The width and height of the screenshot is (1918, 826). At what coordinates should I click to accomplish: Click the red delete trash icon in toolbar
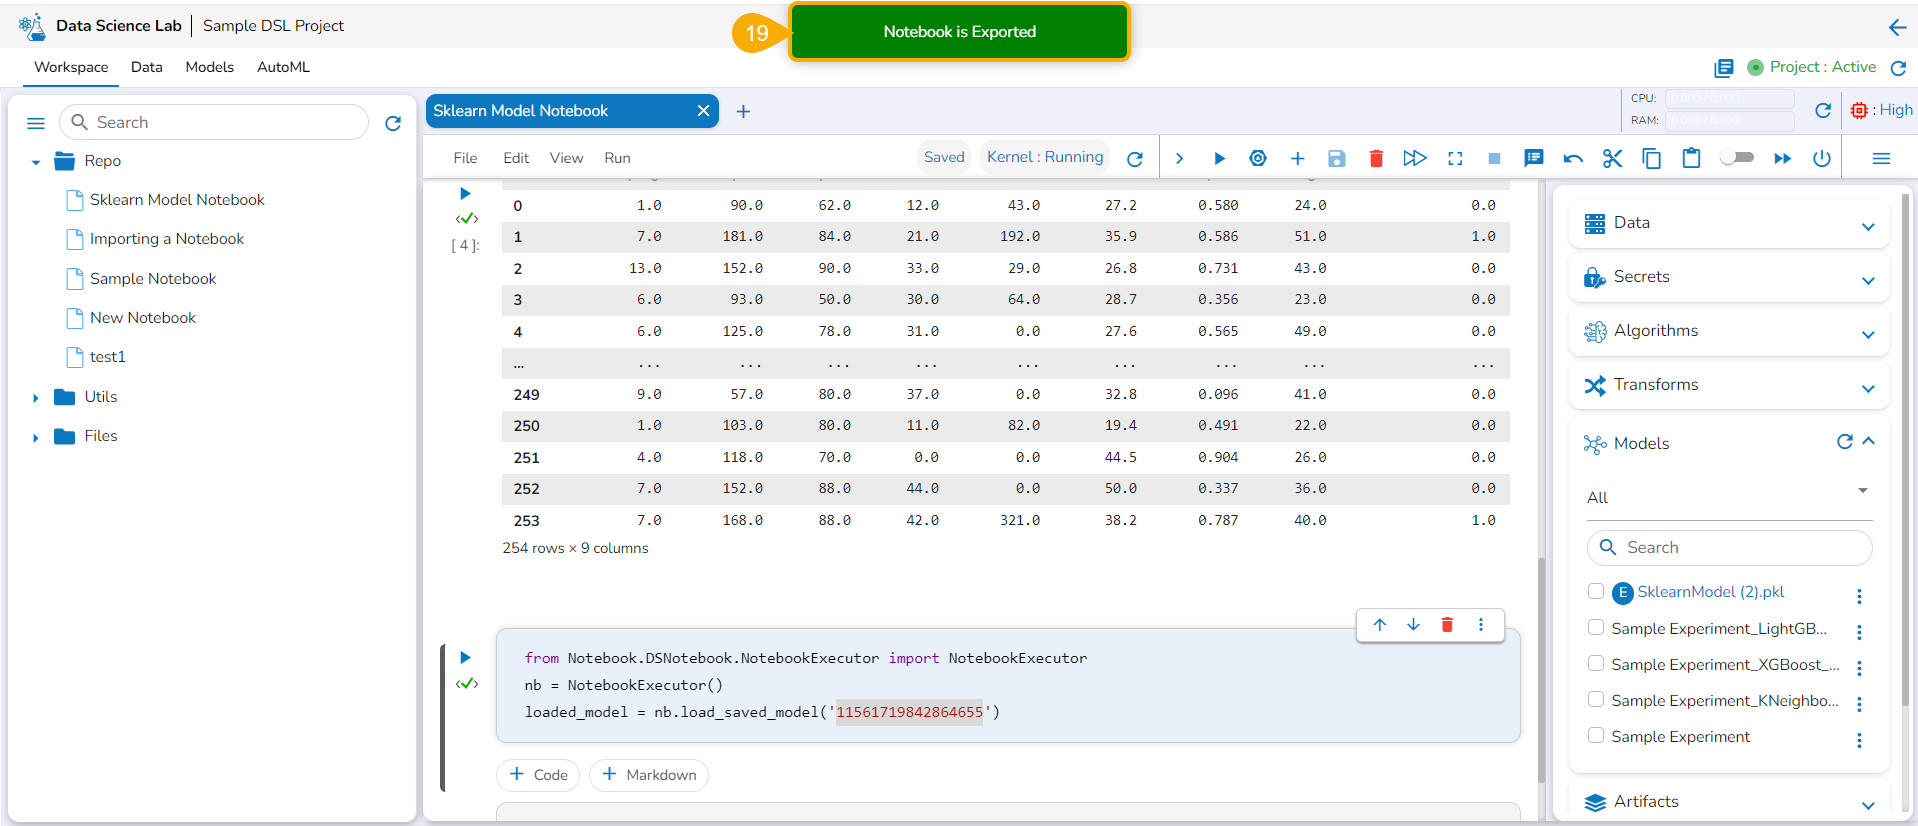tap(1376, 158)
